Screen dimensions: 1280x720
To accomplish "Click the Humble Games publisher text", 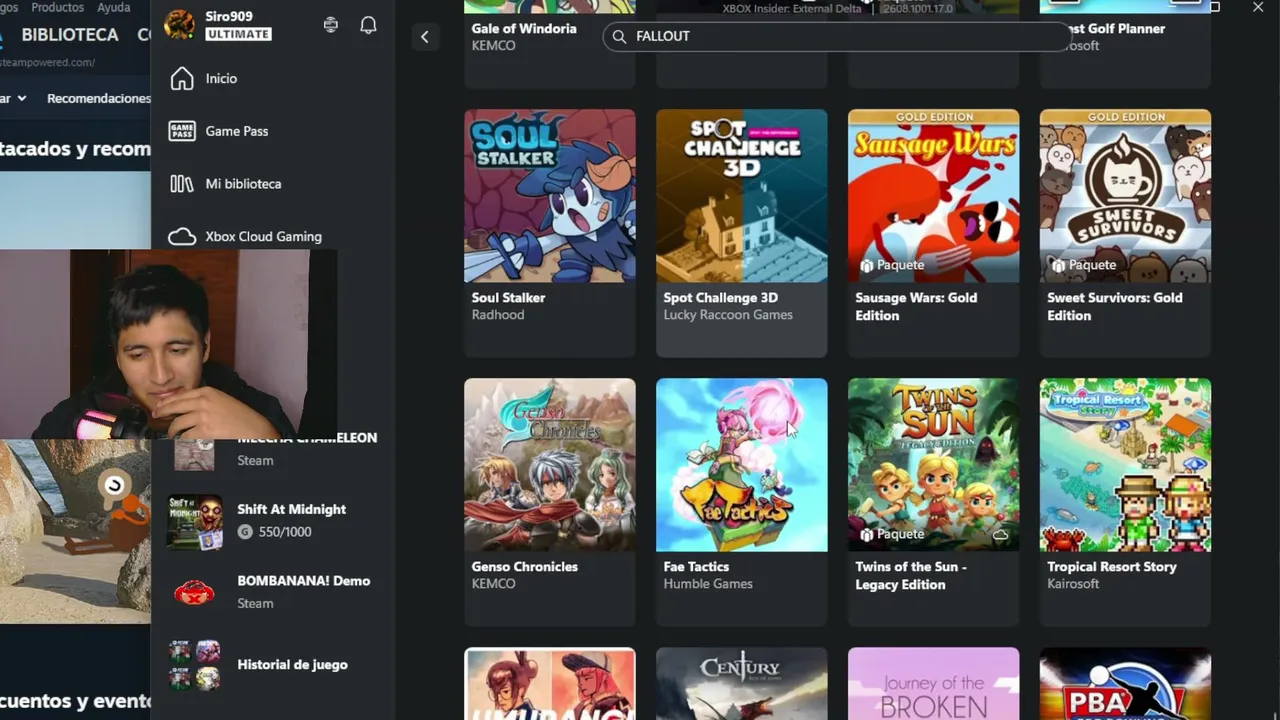I will 708,584.
